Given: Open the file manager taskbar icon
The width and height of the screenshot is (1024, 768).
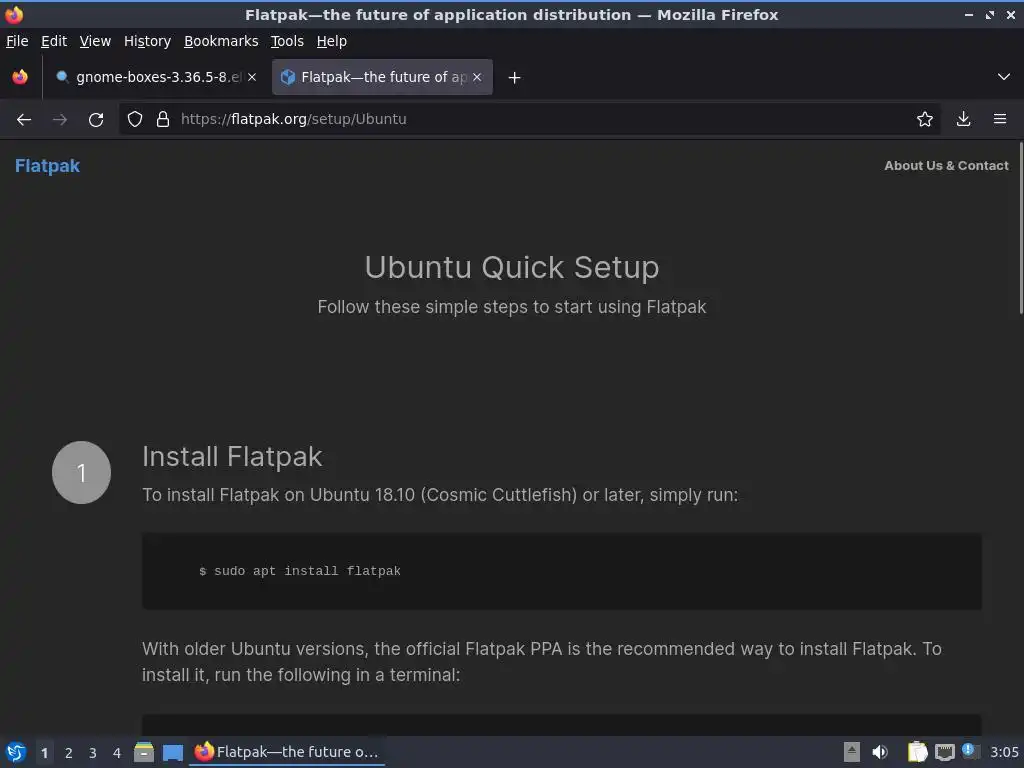Looking at the screenshot, I should [144, 752].
